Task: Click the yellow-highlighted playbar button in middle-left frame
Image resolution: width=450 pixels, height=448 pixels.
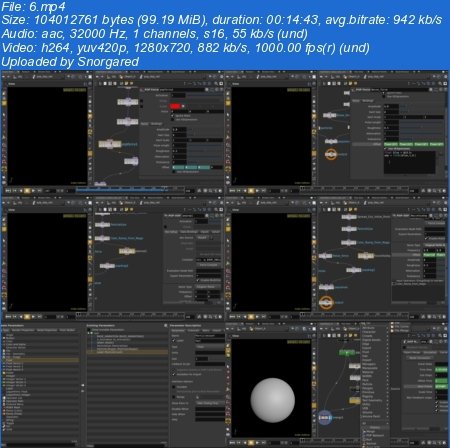Action: (x=27, y=317)
